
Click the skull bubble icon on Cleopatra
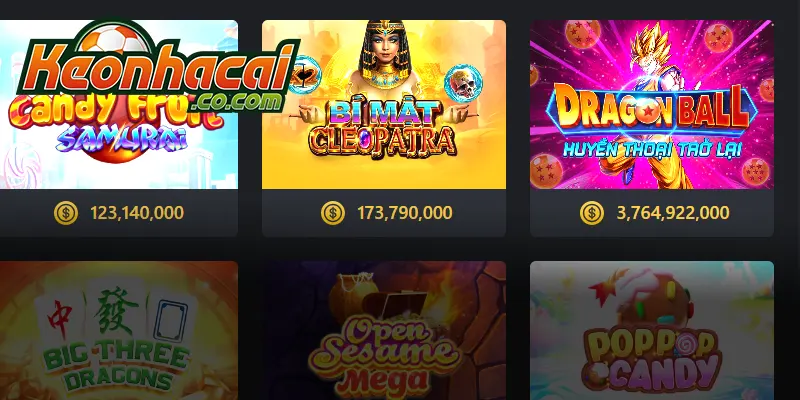click(463, 83)
